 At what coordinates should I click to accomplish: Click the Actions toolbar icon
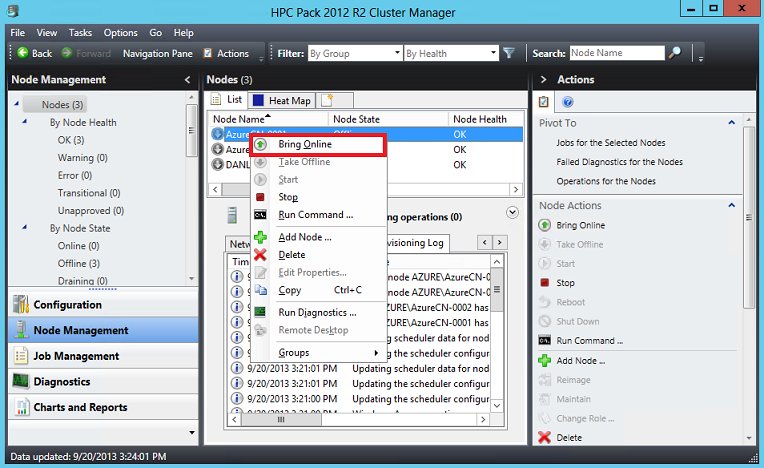(208, 53)
